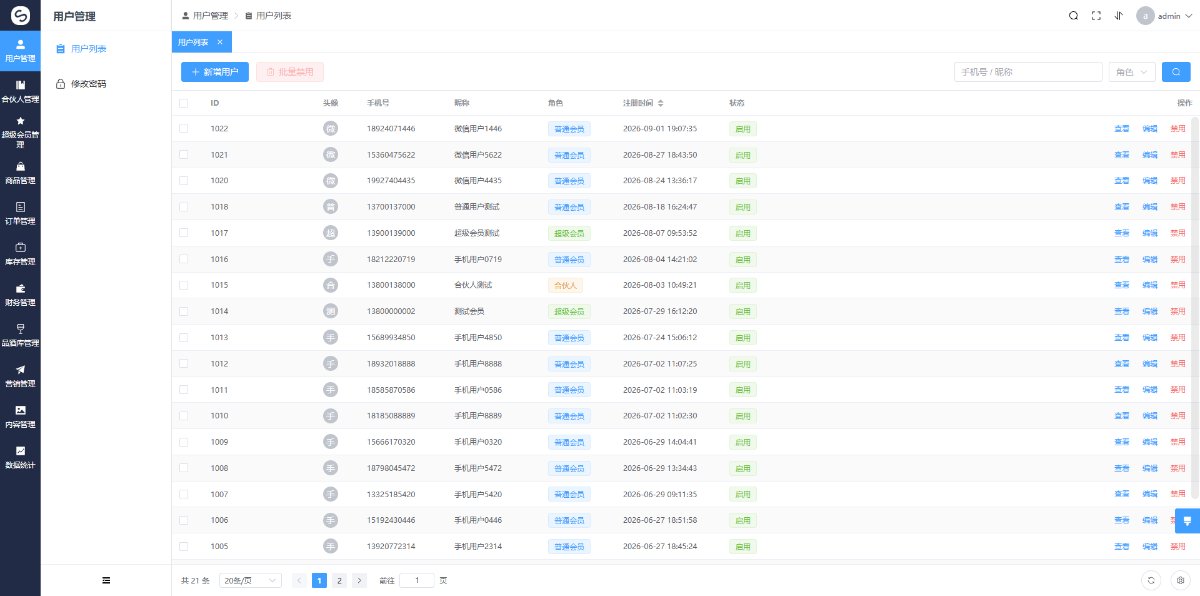Focus the 手机号 / 昵称 search field
The width and height of the screenshot is (1200, 596).
click(1028, 72)
